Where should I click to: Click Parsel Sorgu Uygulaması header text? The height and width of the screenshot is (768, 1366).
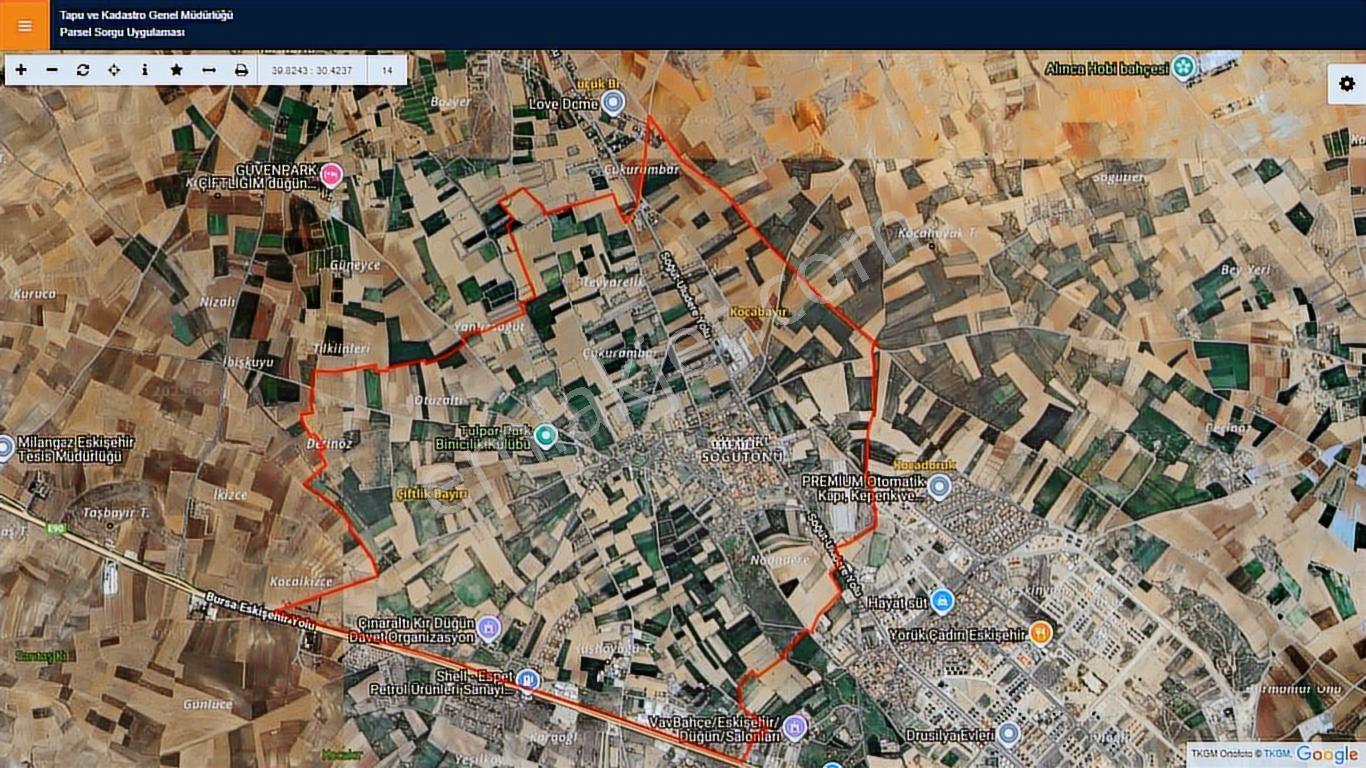(122, 33)
